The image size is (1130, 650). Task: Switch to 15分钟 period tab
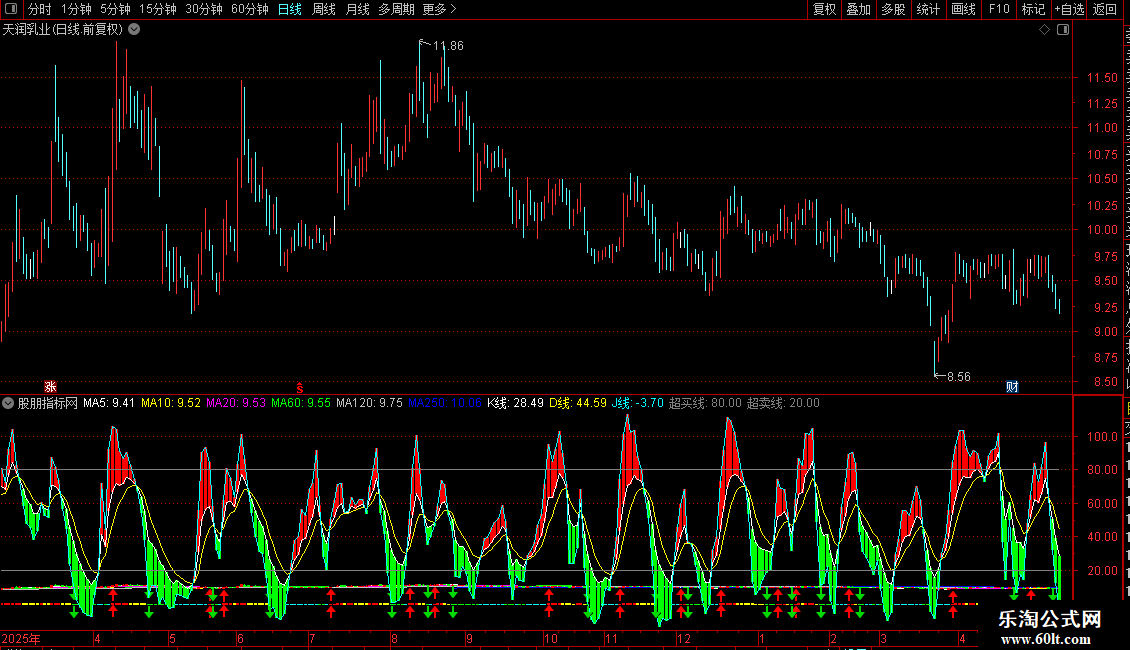pyautogui.click(x=158, y=9)
